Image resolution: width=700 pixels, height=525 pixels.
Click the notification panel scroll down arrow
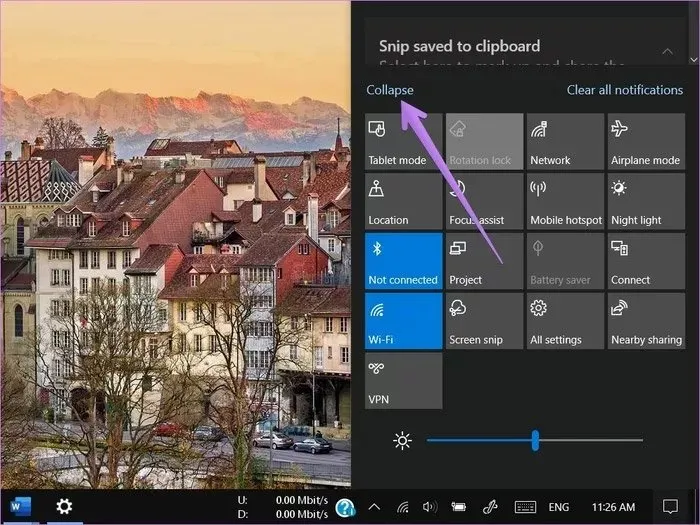(x=694, y=59)
